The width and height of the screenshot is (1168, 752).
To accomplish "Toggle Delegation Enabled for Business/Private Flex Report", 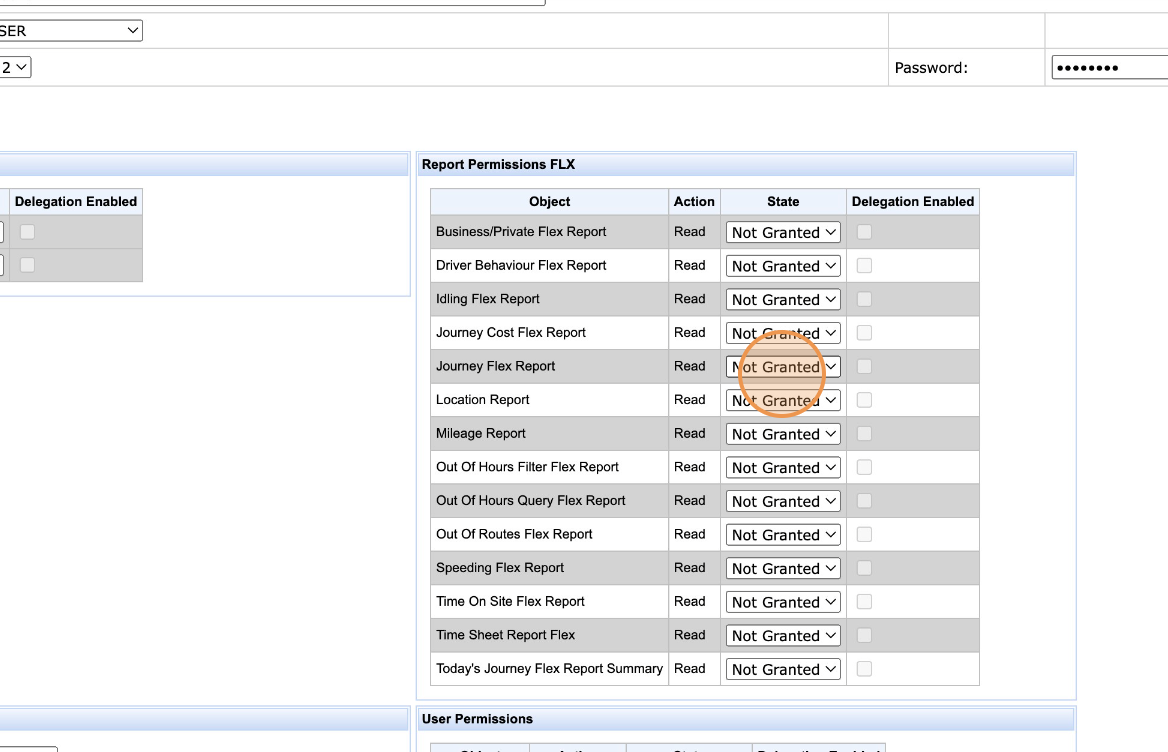I will tap(864, 232).
